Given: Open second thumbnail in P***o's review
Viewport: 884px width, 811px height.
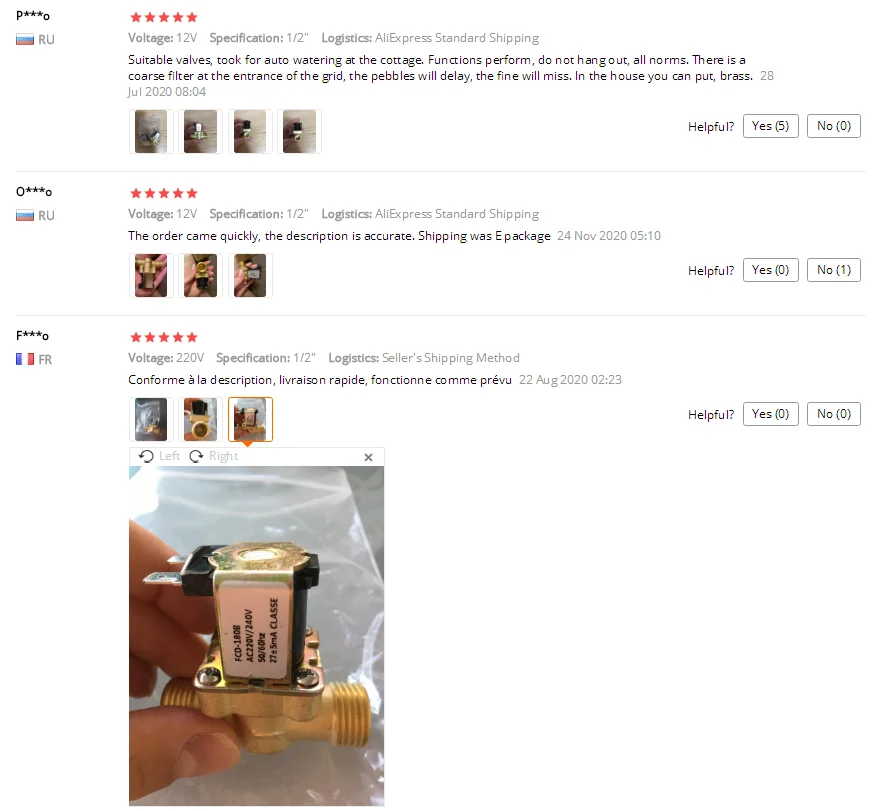Looking at the screenshot, I should (x=201, y=132).
